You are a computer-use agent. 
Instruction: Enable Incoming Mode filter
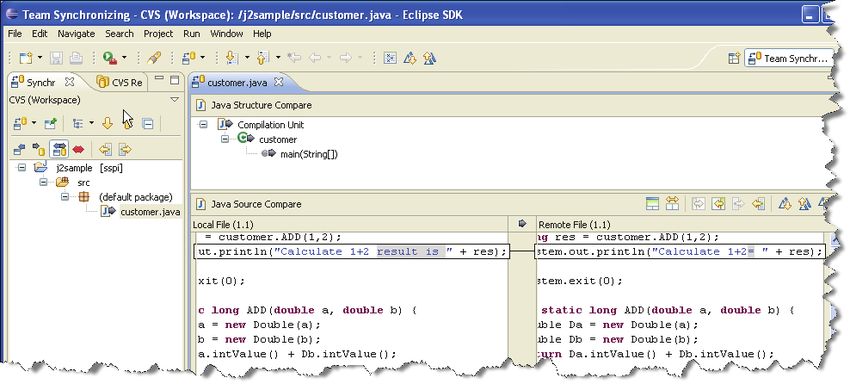pos(19,149)
